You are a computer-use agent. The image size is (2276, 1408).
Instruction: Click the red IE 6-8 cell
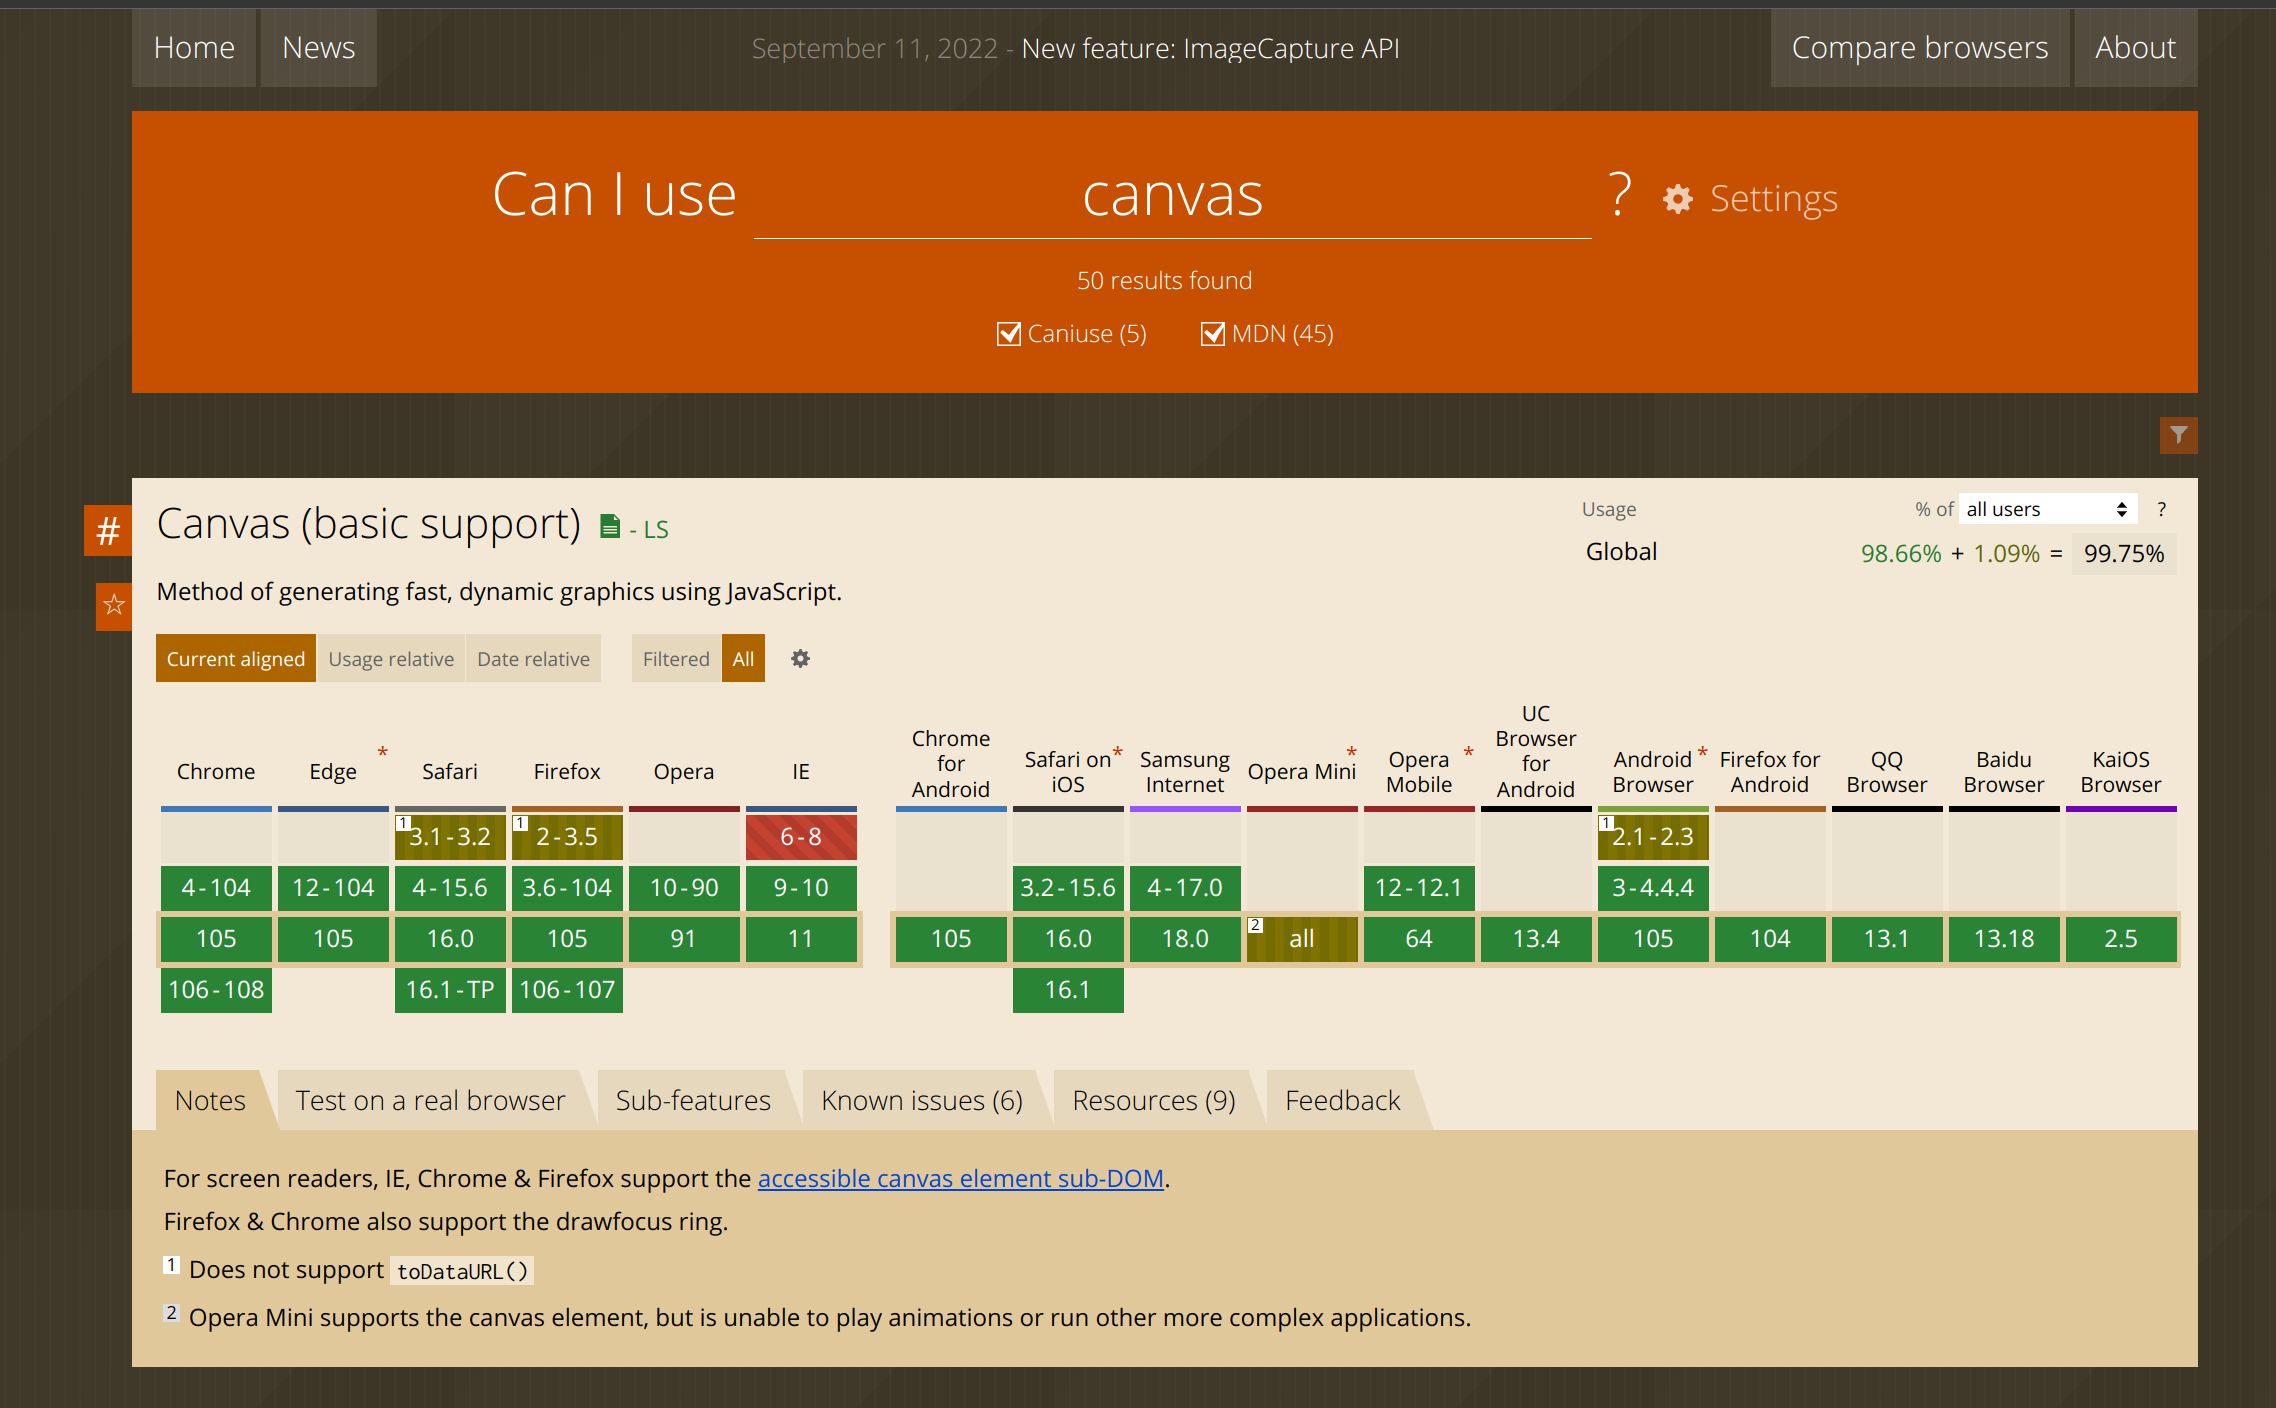coord(801,837)
